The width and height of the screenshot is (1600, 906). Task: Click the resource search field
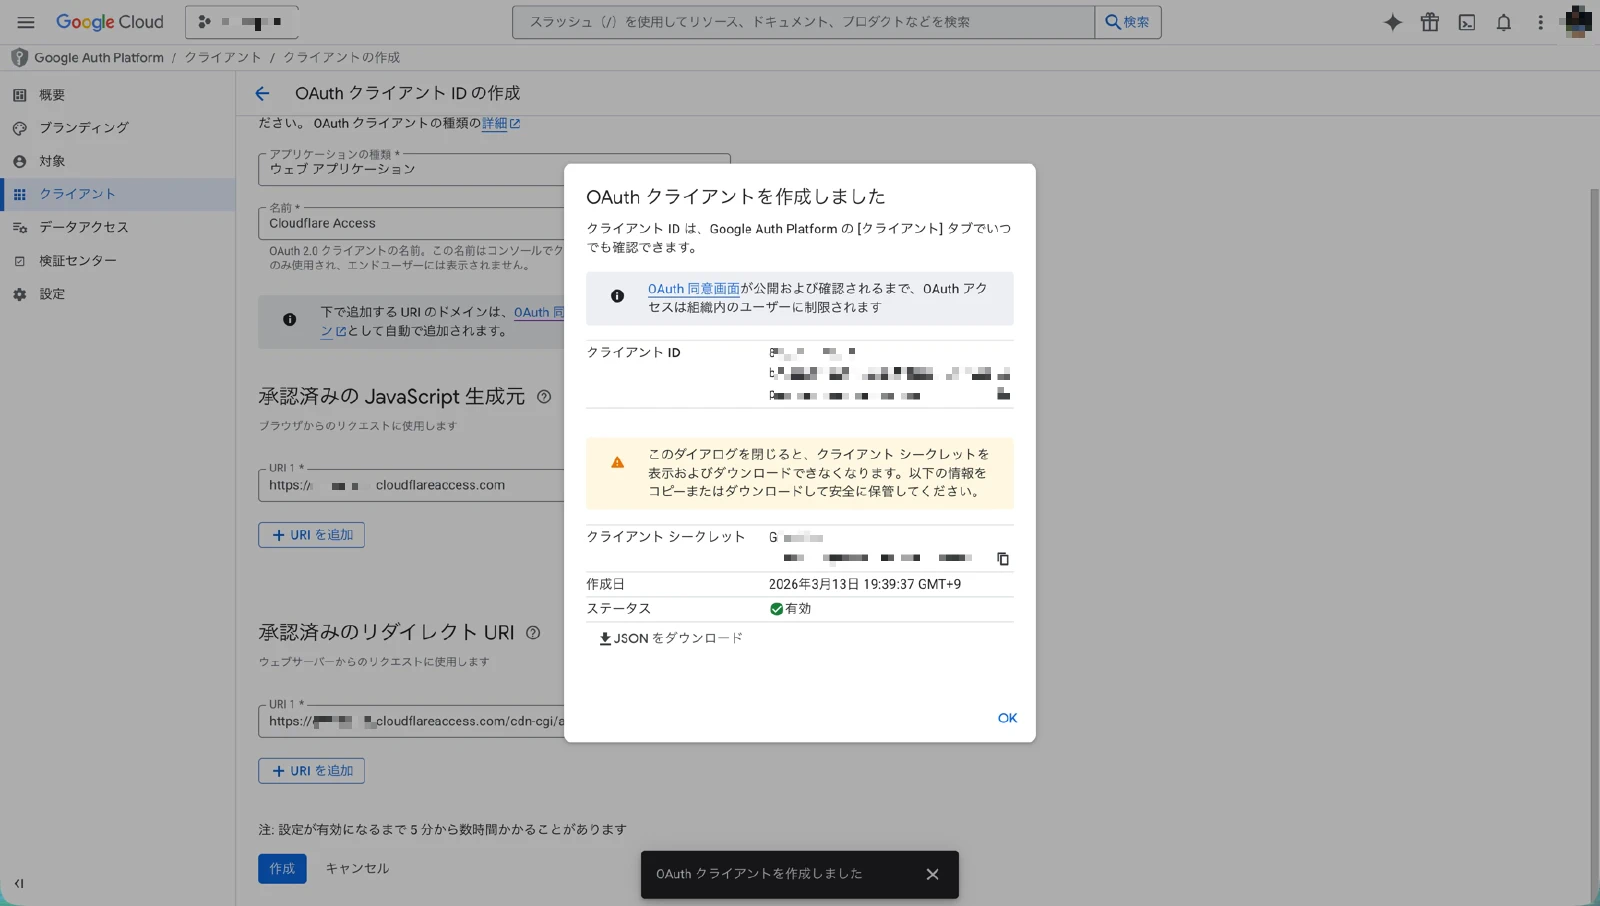800,21
